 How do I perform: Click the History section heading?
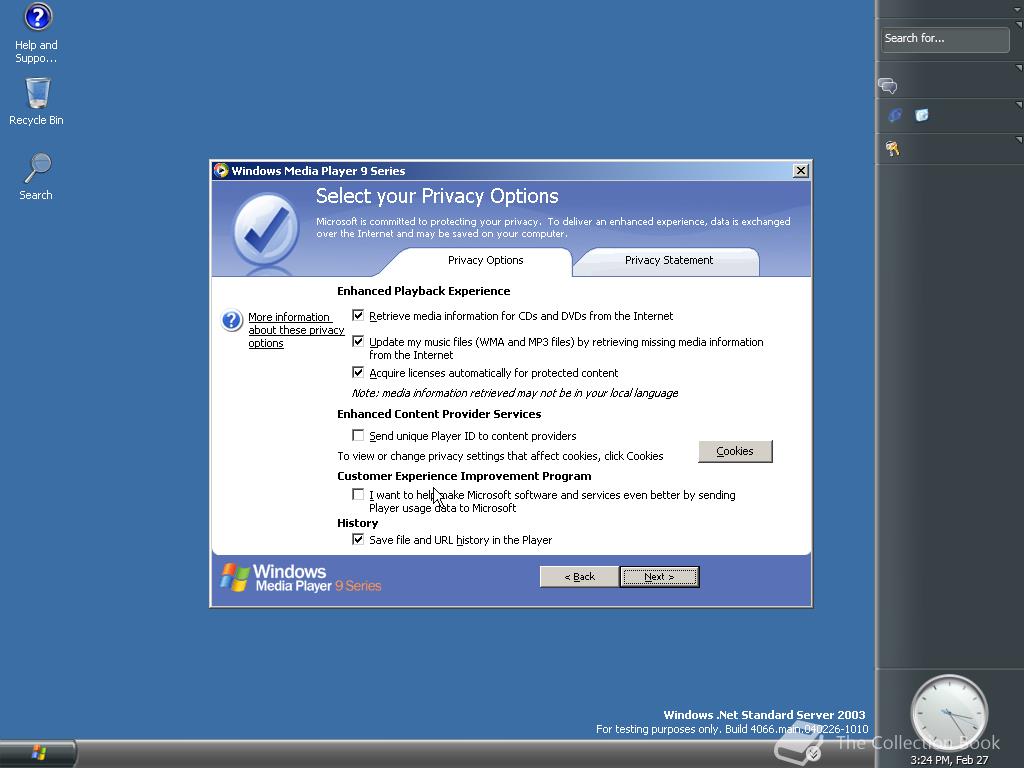pos(357,523)
